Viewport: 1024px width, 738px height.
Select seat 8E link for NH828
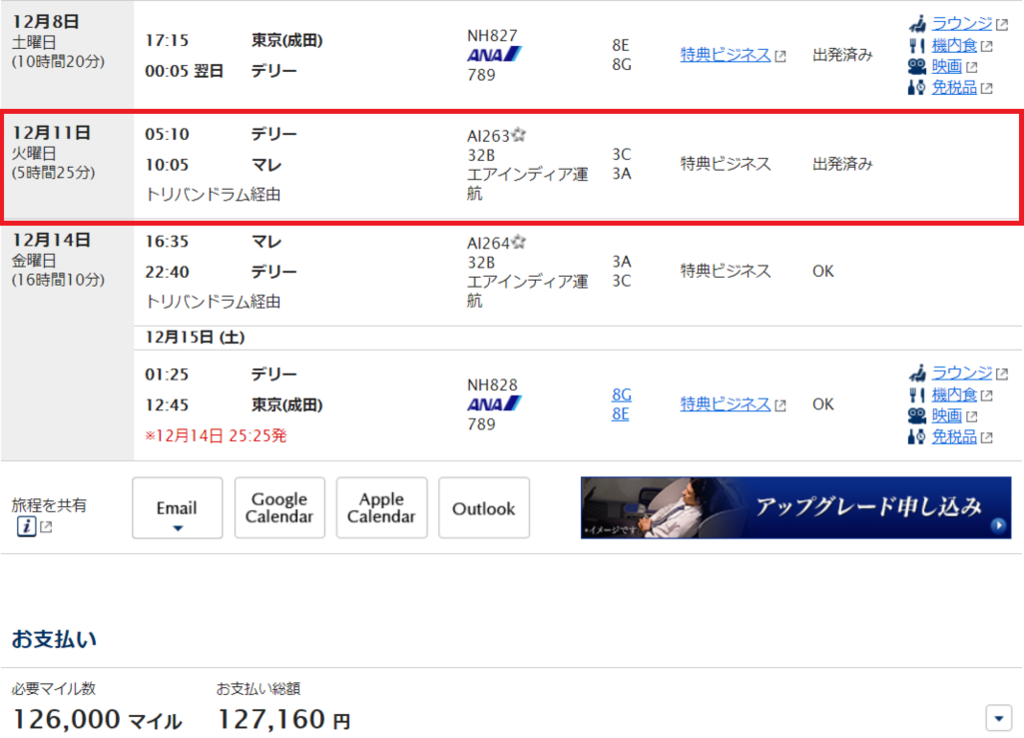(620, 414)
